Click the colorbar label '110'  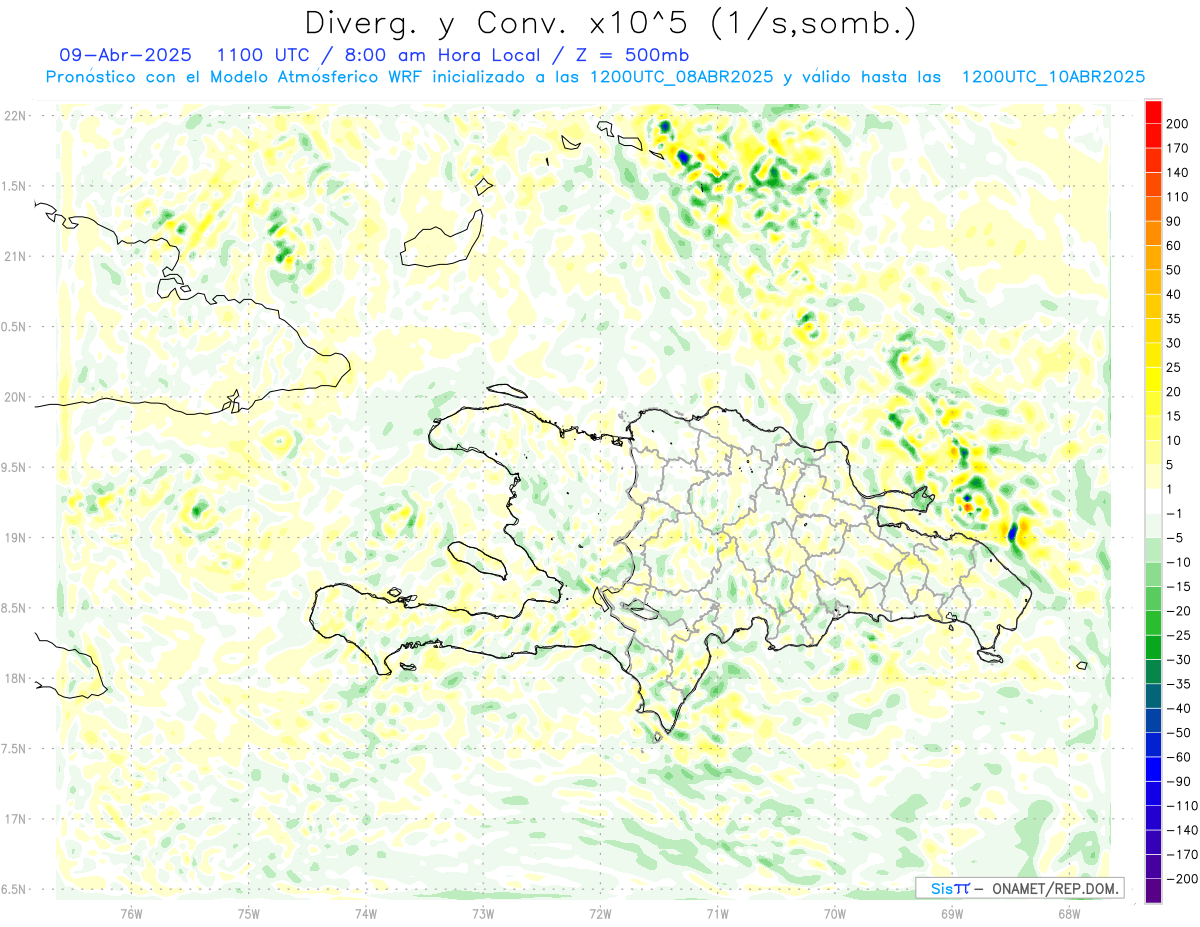[1178, 197]
